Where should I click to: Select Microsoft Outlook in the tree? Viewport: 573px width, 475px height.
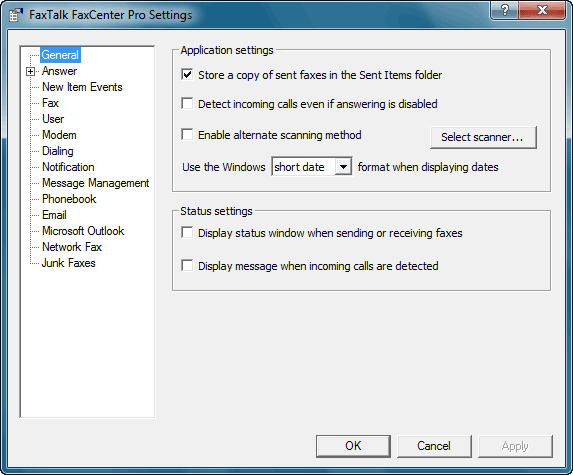pos(83,231)
